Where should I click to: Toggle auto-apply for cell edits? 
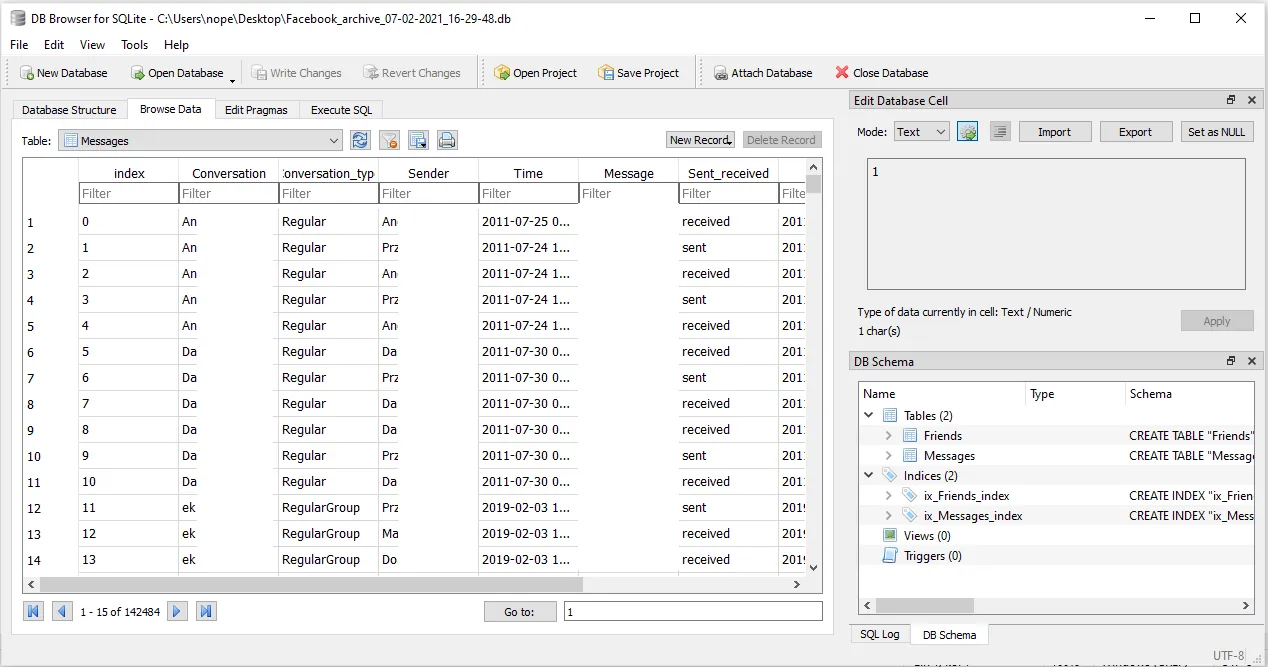(x=967, y=131)
